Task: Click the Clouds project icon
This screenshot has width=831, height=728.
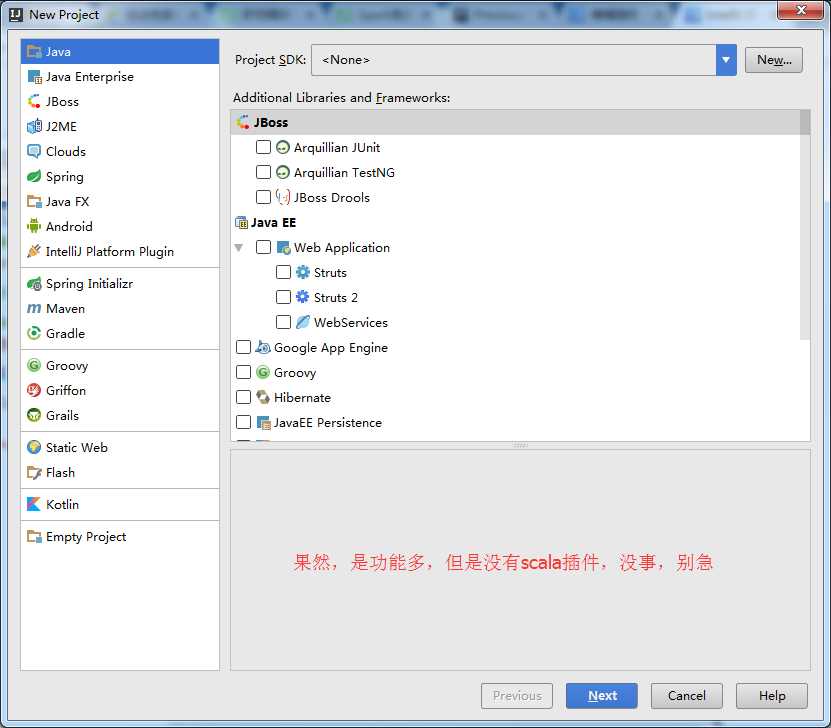Action: pos(34,152)
